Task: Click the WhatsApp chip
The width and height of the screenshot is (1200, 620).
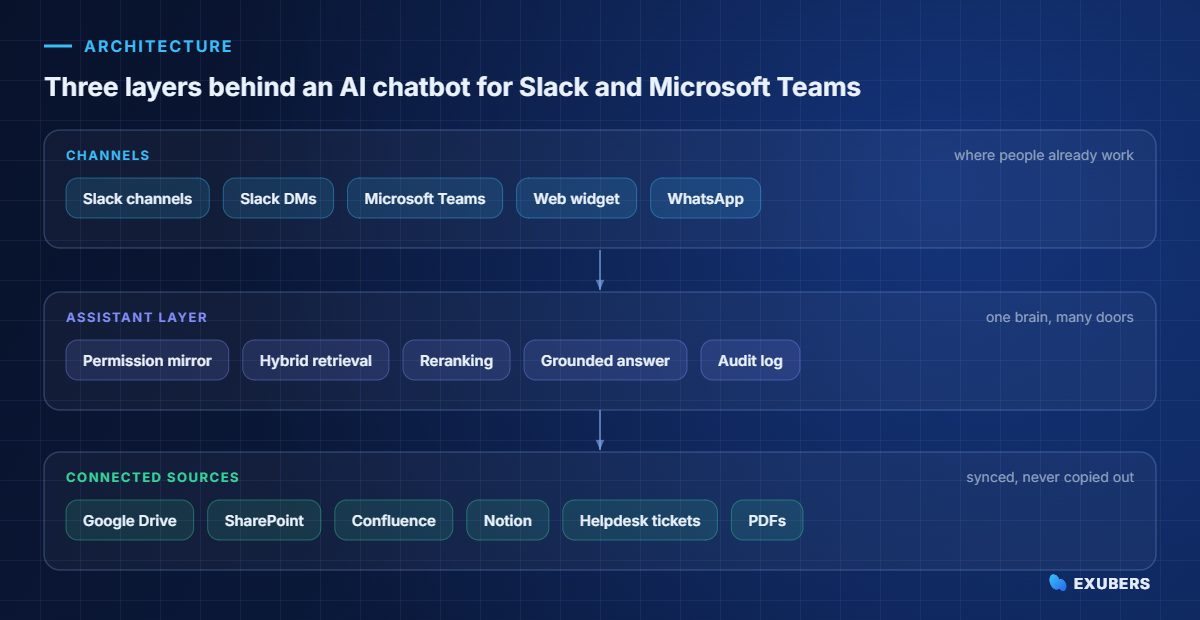Action: tap(705, 198)
